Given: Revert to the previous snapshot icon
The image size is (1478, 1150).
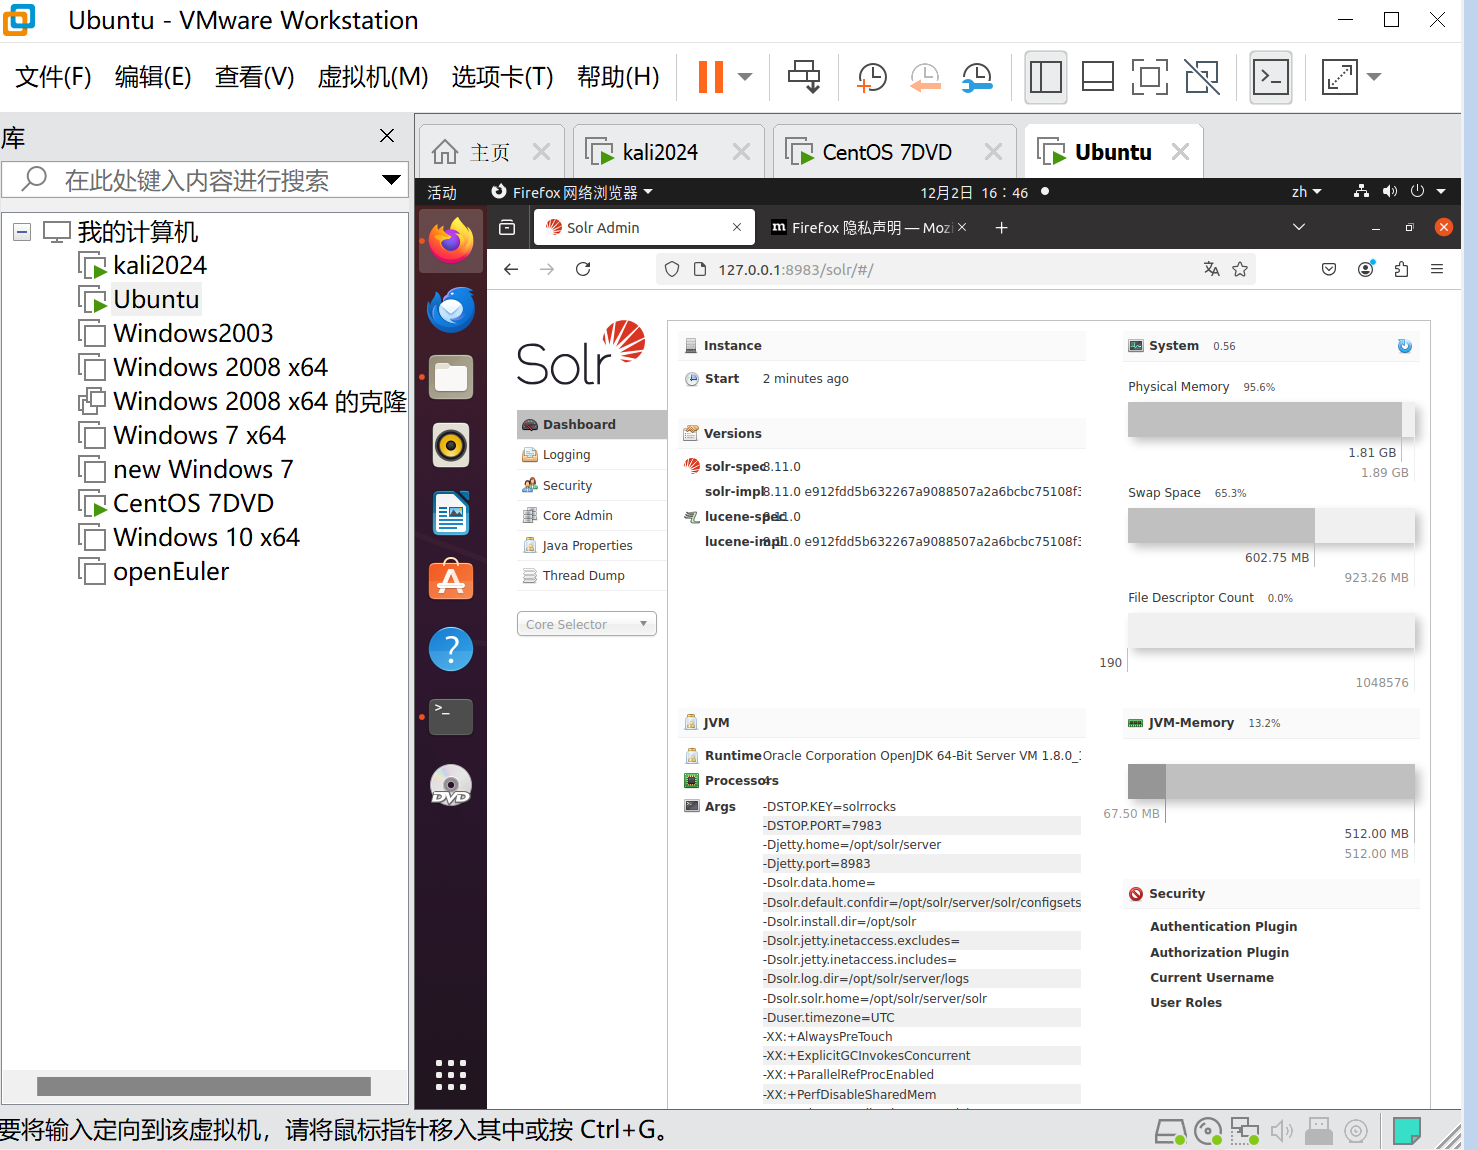Looking at the screenshot, I should tap(925, 77).
